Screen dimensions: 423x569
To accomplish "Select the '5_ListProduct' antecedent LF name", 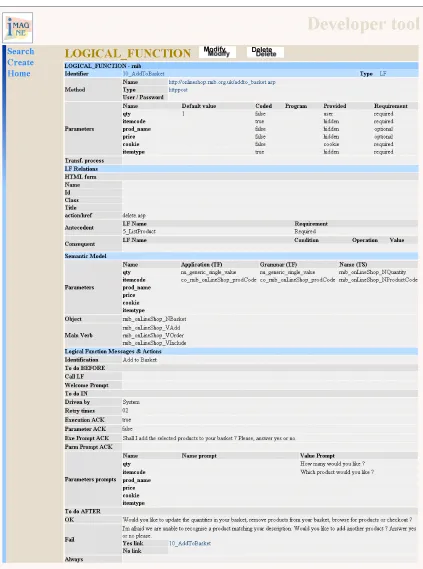I will pos(139,231).
